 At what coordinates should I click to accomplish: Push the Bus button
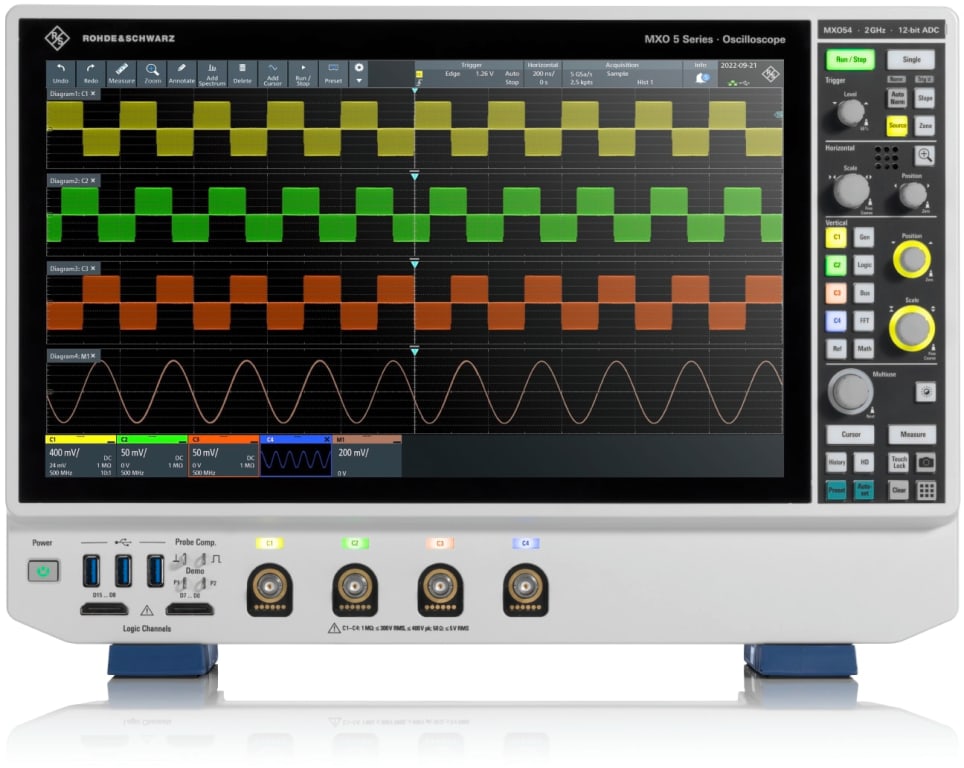point(864,293)
